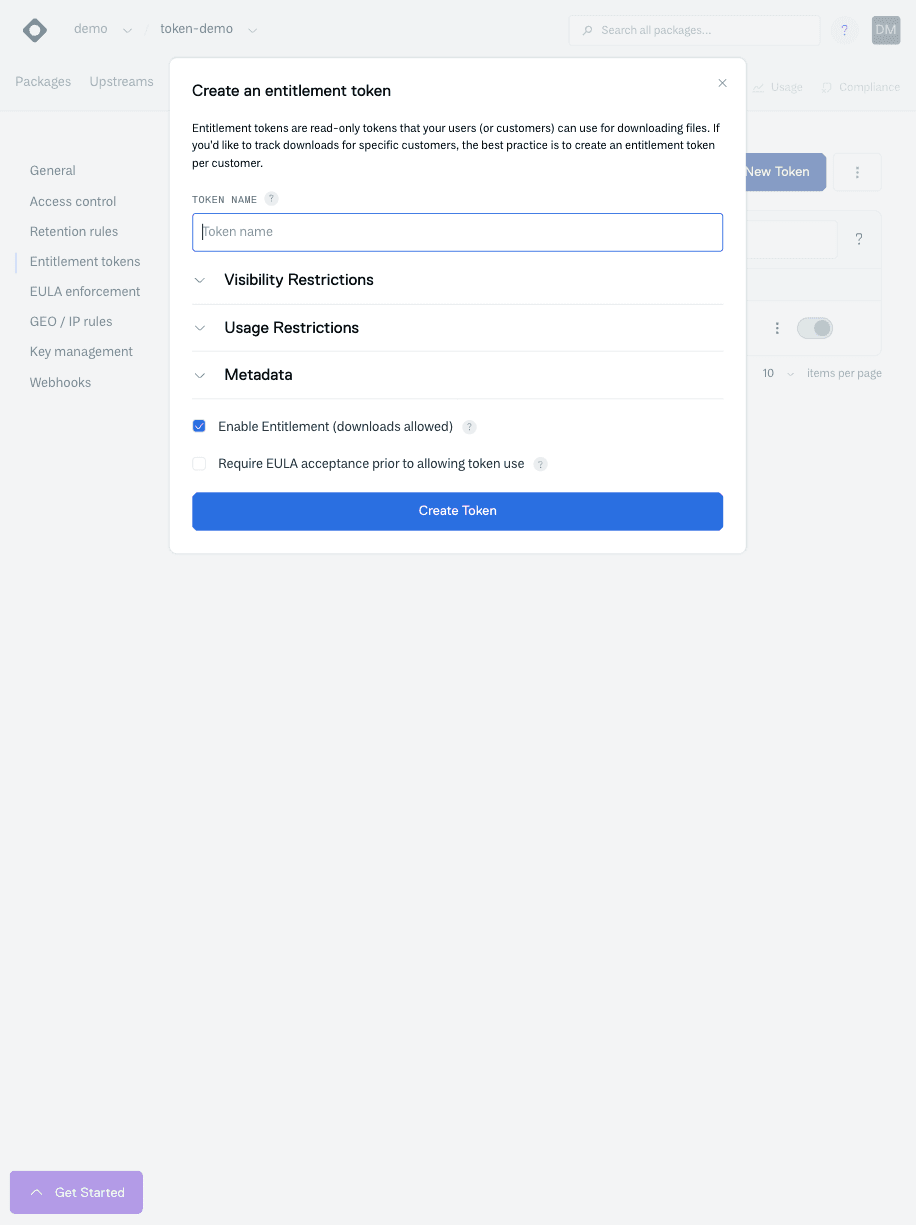Image resolution: width=916 pixels, height=1225 pixels.
Task: Flip the token status toggle switch
Action: (814, 328)
